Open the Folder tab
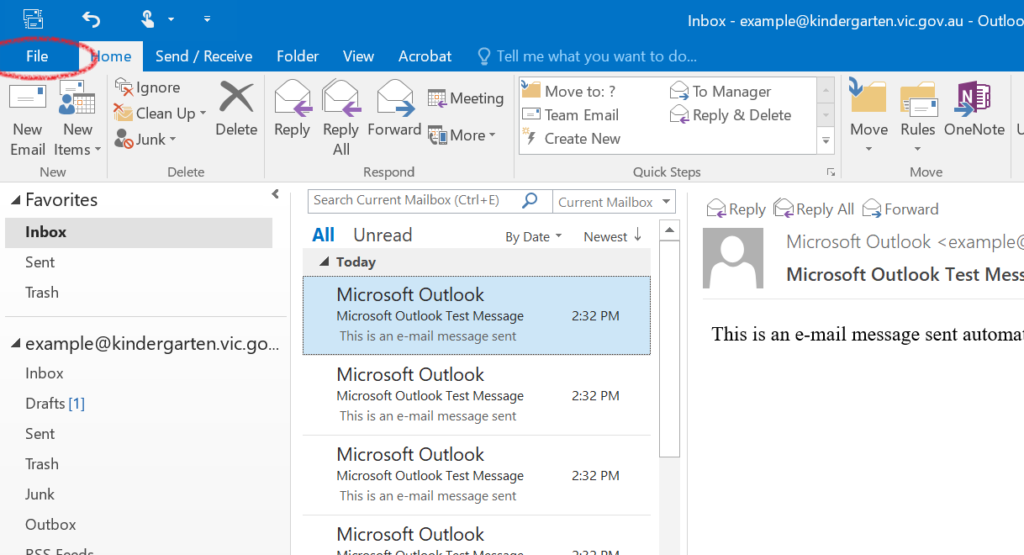 click(297, 56)
